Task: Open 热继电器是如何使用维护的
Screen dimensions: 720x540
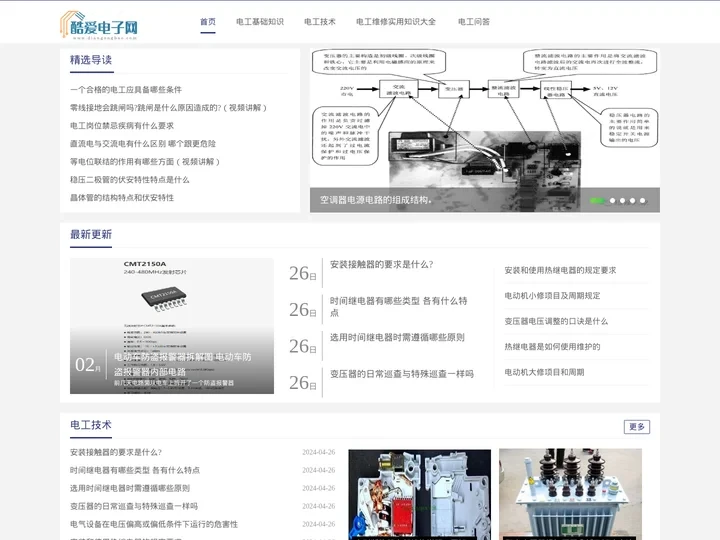Action: [x=552, y=347]
